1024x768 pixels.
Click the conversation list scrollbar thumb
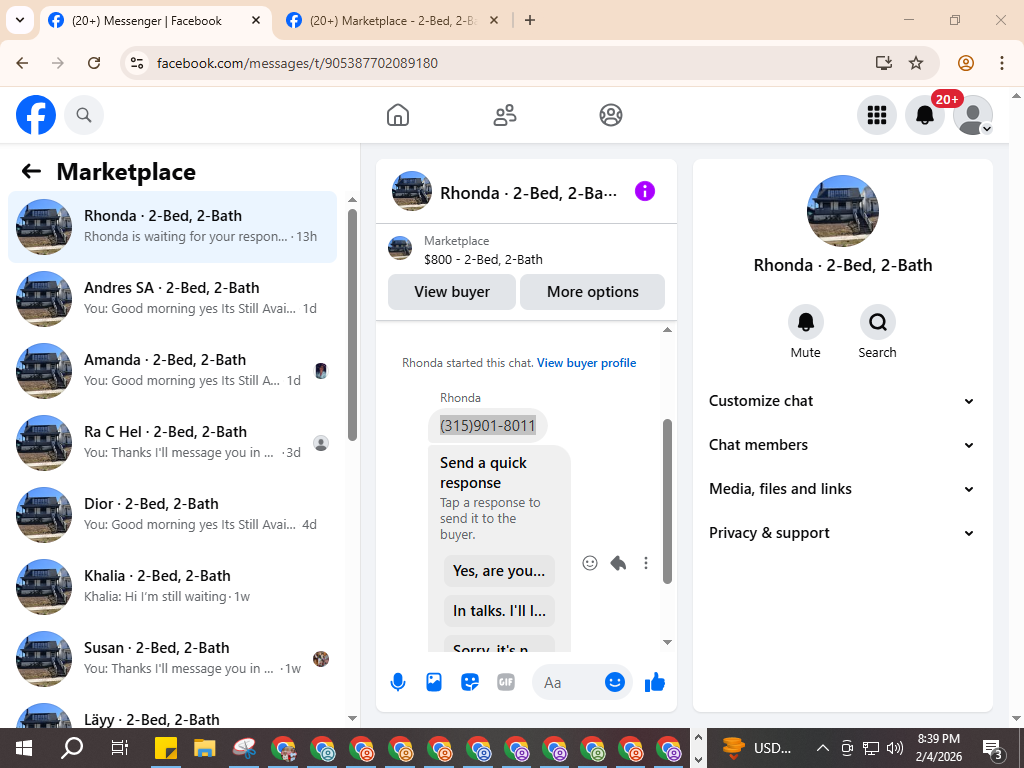353,325
